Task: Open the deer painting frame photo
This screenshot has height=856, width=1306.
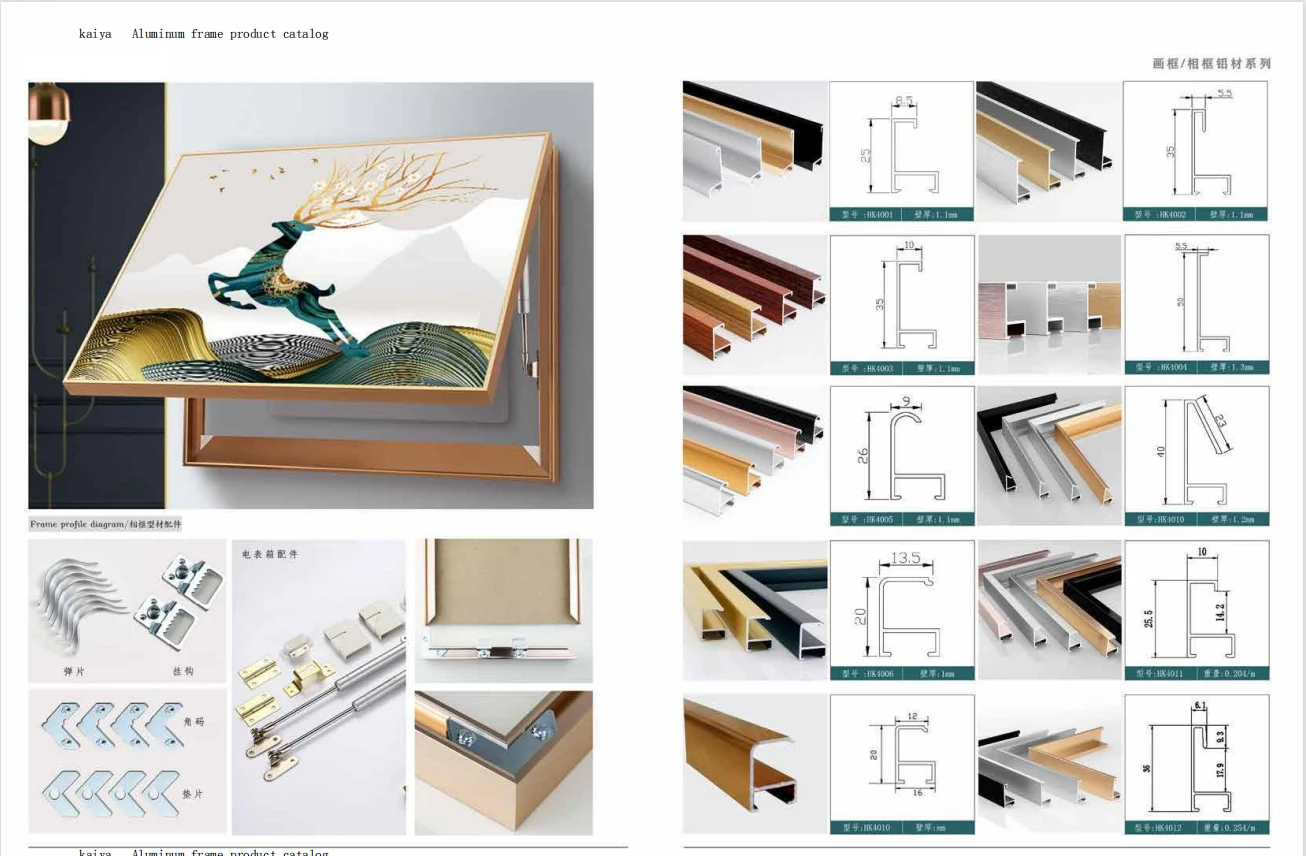Action: 311,295
